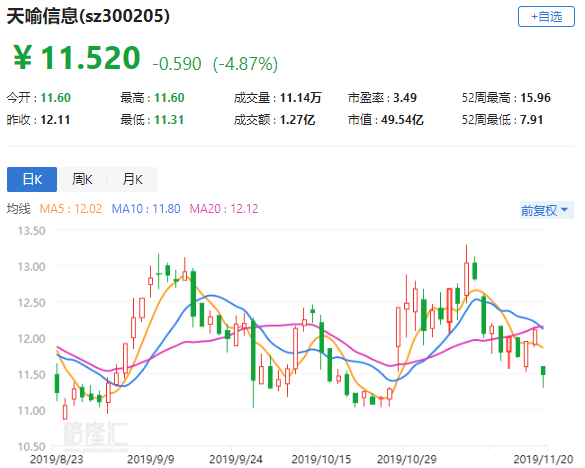The width and height of the screenshot is (585, 468).
Task: Click the 2019/10/15 date axis label
Action: [x=321, y=459]
